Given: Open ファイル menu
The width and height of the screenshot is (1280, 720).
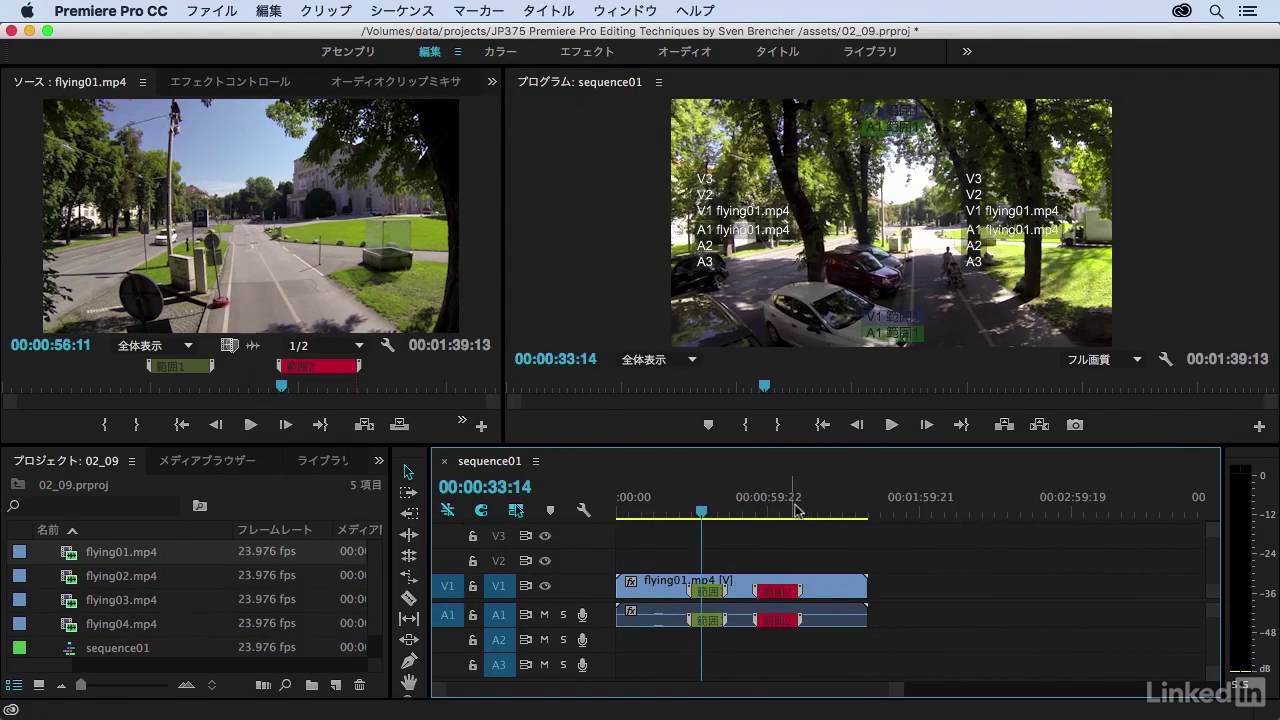Looking at the screenshot, I should tap(212, 11).
